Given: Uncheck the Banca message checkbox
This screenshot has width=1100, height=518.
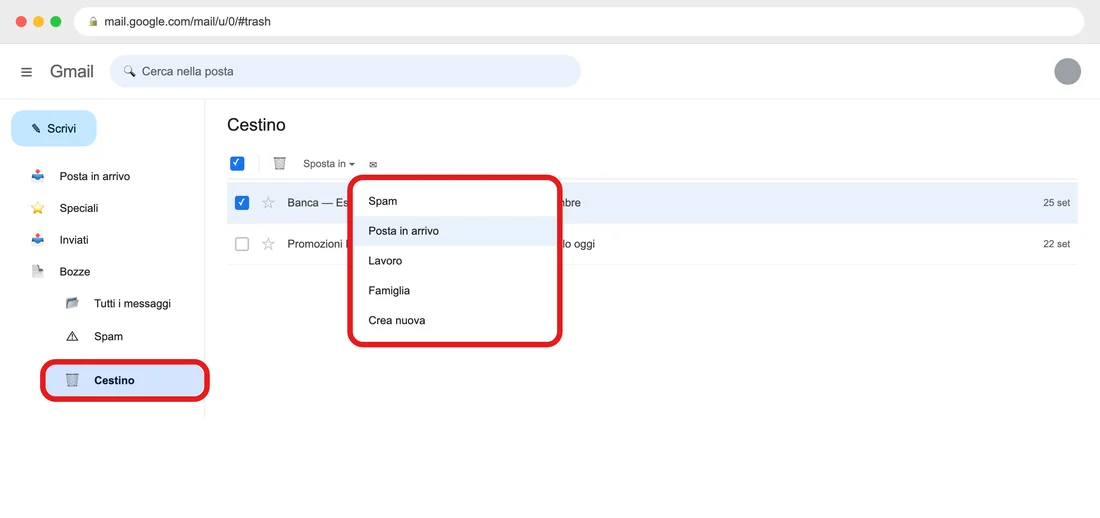Looking at the screenshot, I should click(x=242, y=203).
